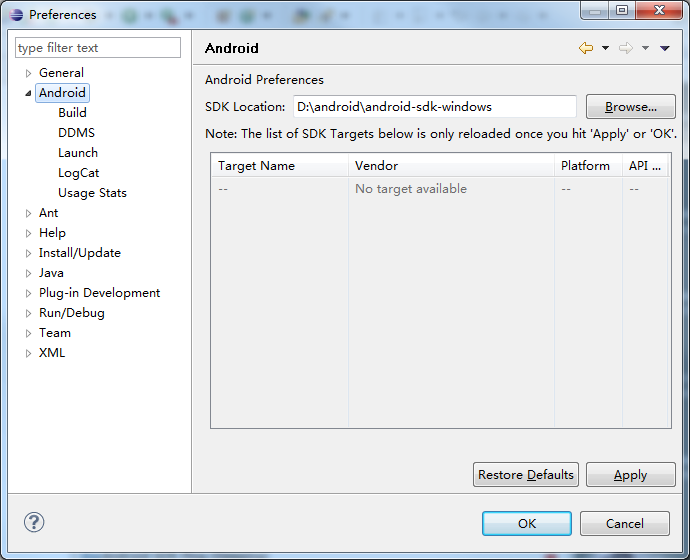Click Restore Defaults button
690x560 pixels.
(x=526, y=475)
